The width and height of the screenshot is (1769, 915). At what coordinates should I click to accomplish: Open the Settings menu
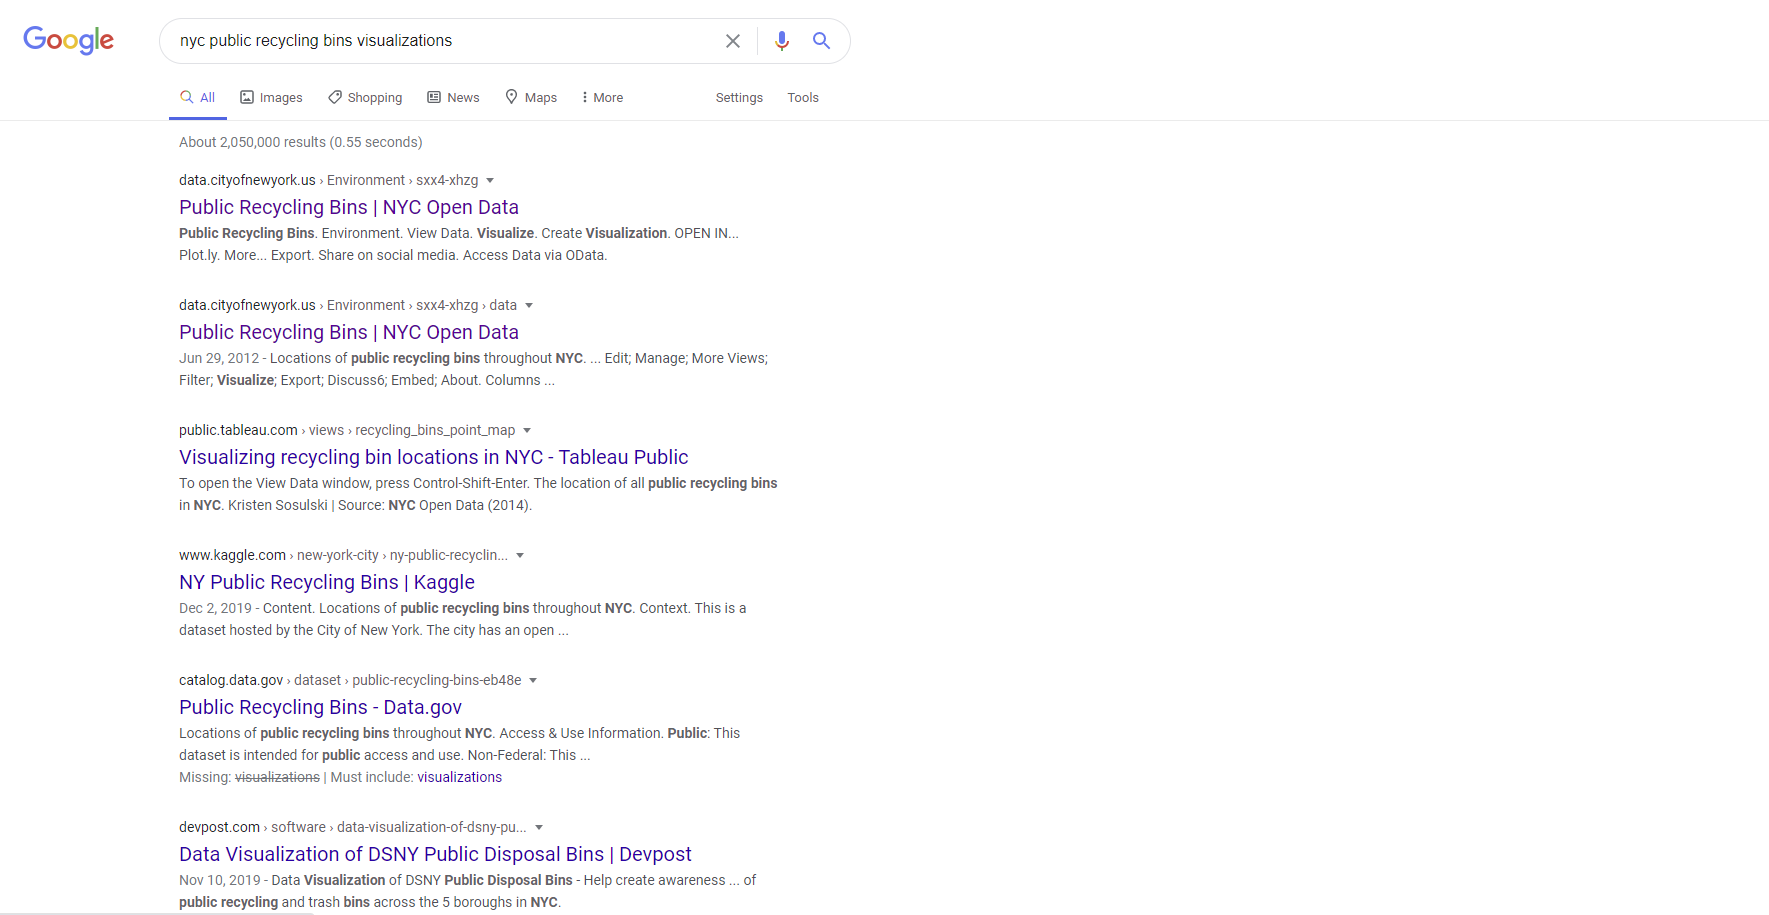click(x=739, y=97)
